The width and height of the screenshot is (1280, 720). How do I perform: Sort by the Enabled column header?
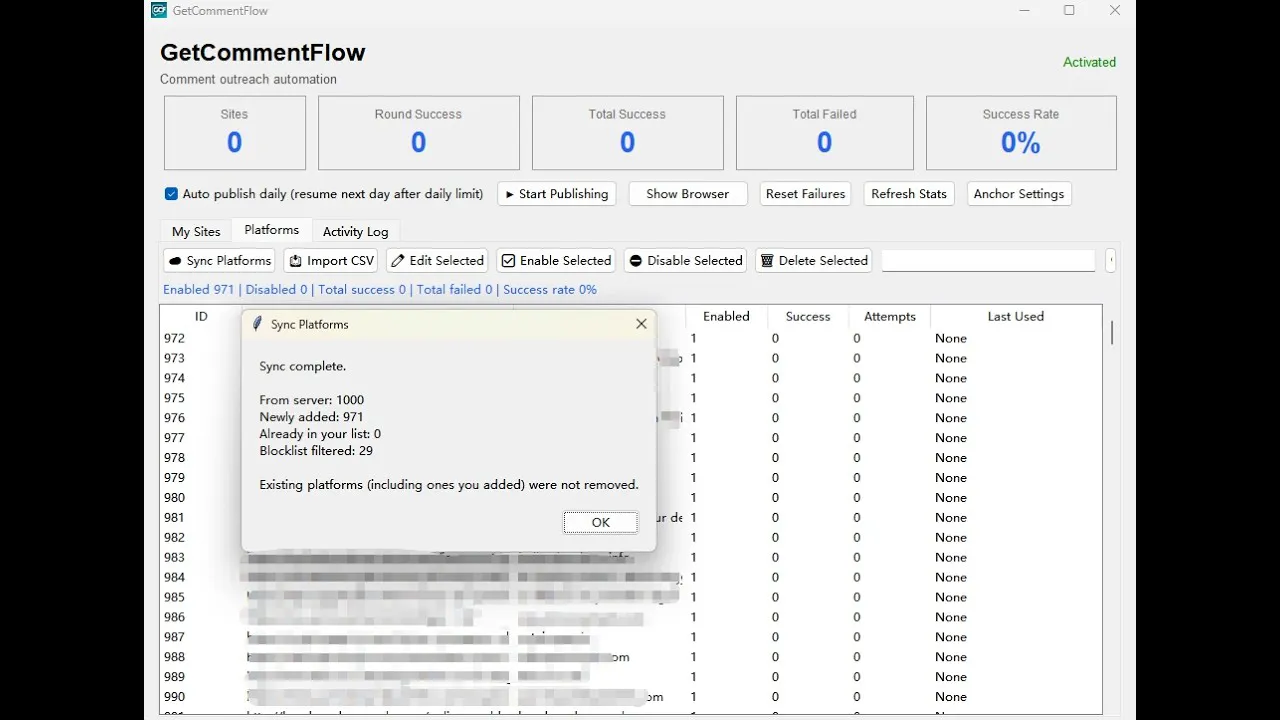[x=726, y=316]
